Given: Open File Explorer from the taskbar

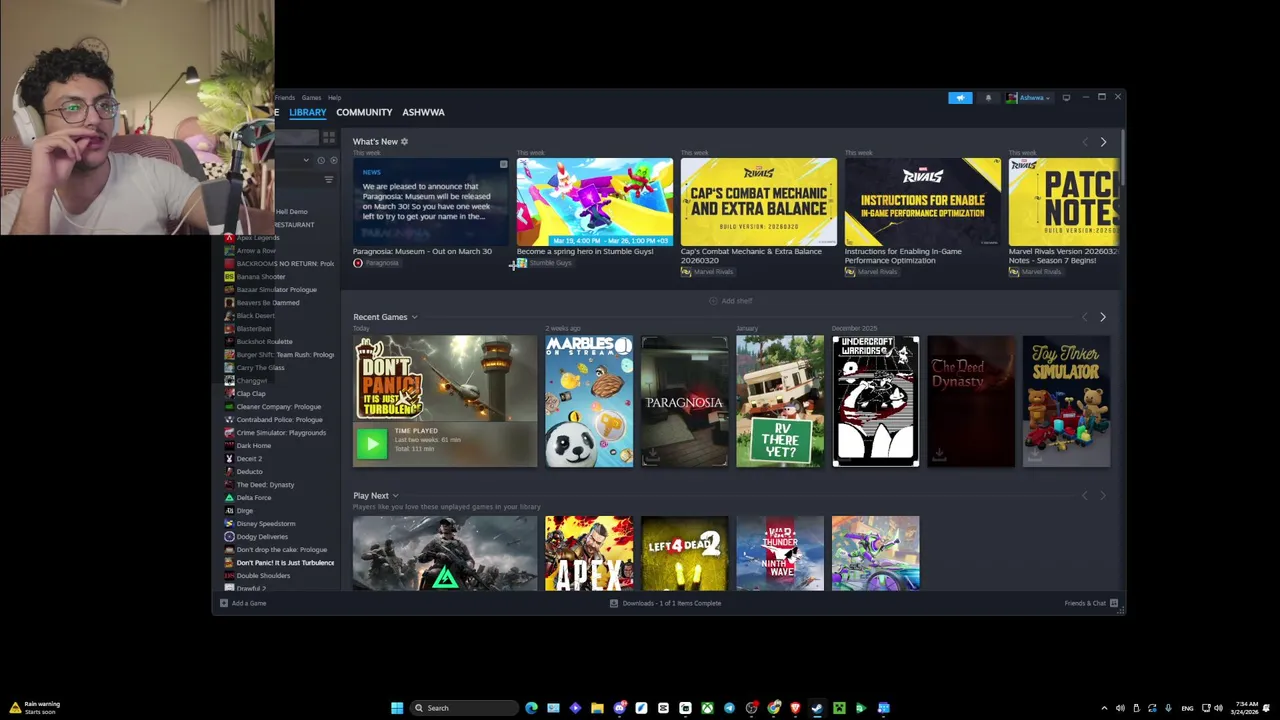Looking at the screenshot, I should pos(597,708).
